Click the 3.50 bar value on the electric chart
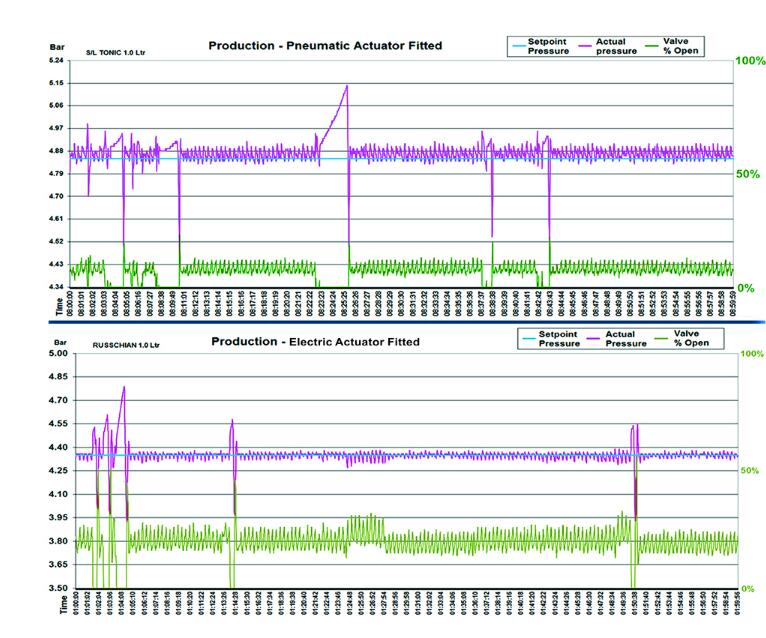 [58, 588]
